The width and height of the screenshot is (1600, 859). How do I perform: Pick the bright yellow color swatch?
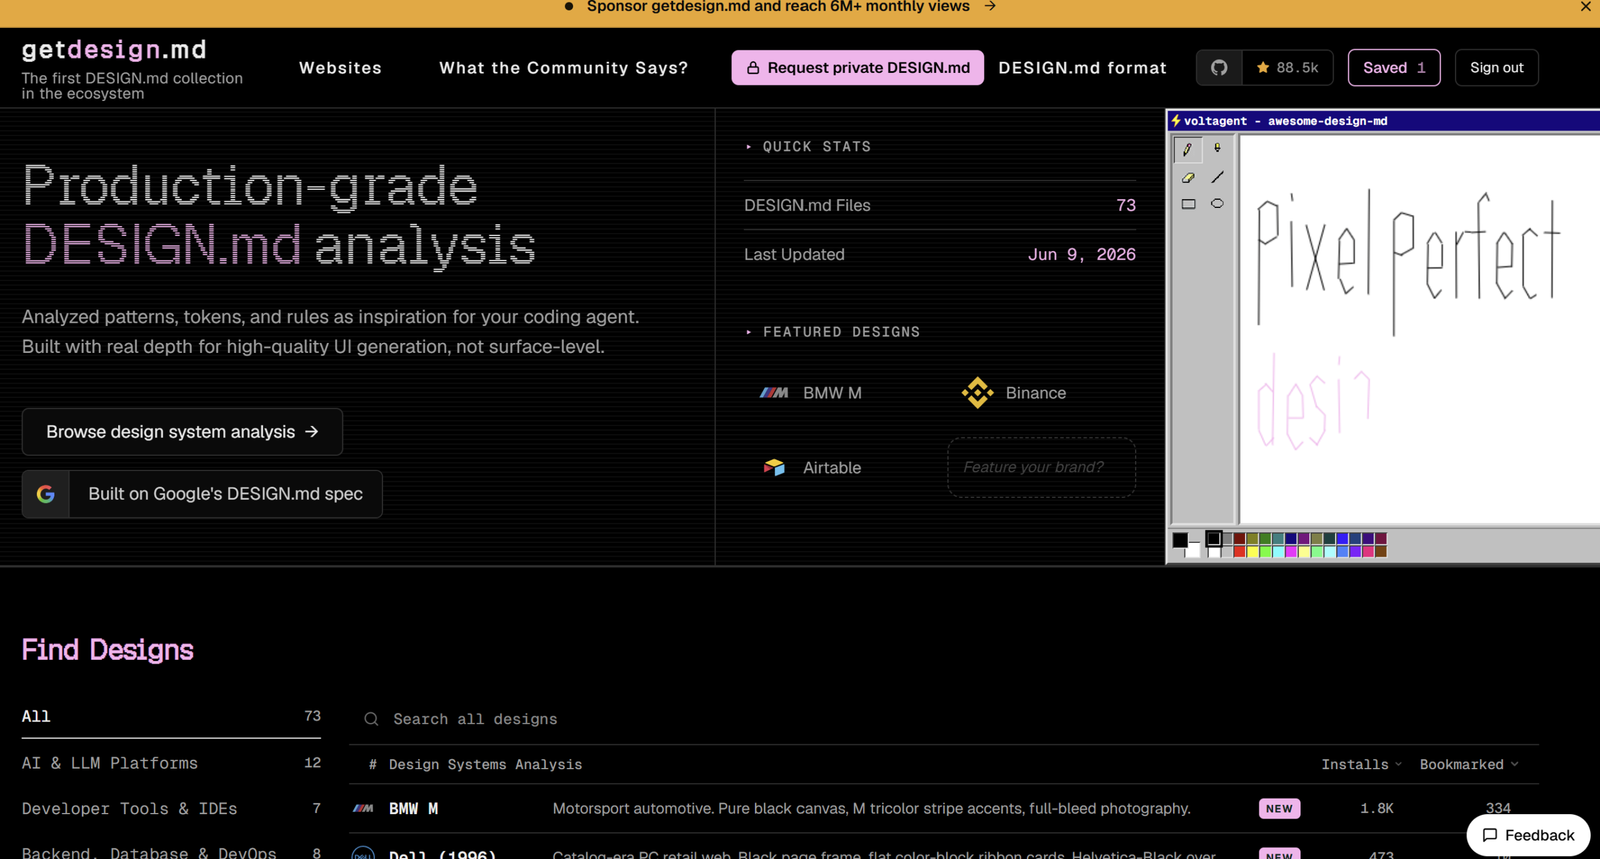click(x=1252, y=552)
